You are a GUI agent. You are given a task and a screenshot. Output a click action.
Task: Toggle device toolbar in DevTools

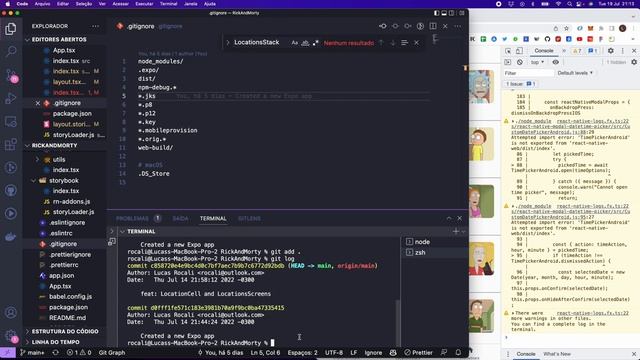coord(519,51)
